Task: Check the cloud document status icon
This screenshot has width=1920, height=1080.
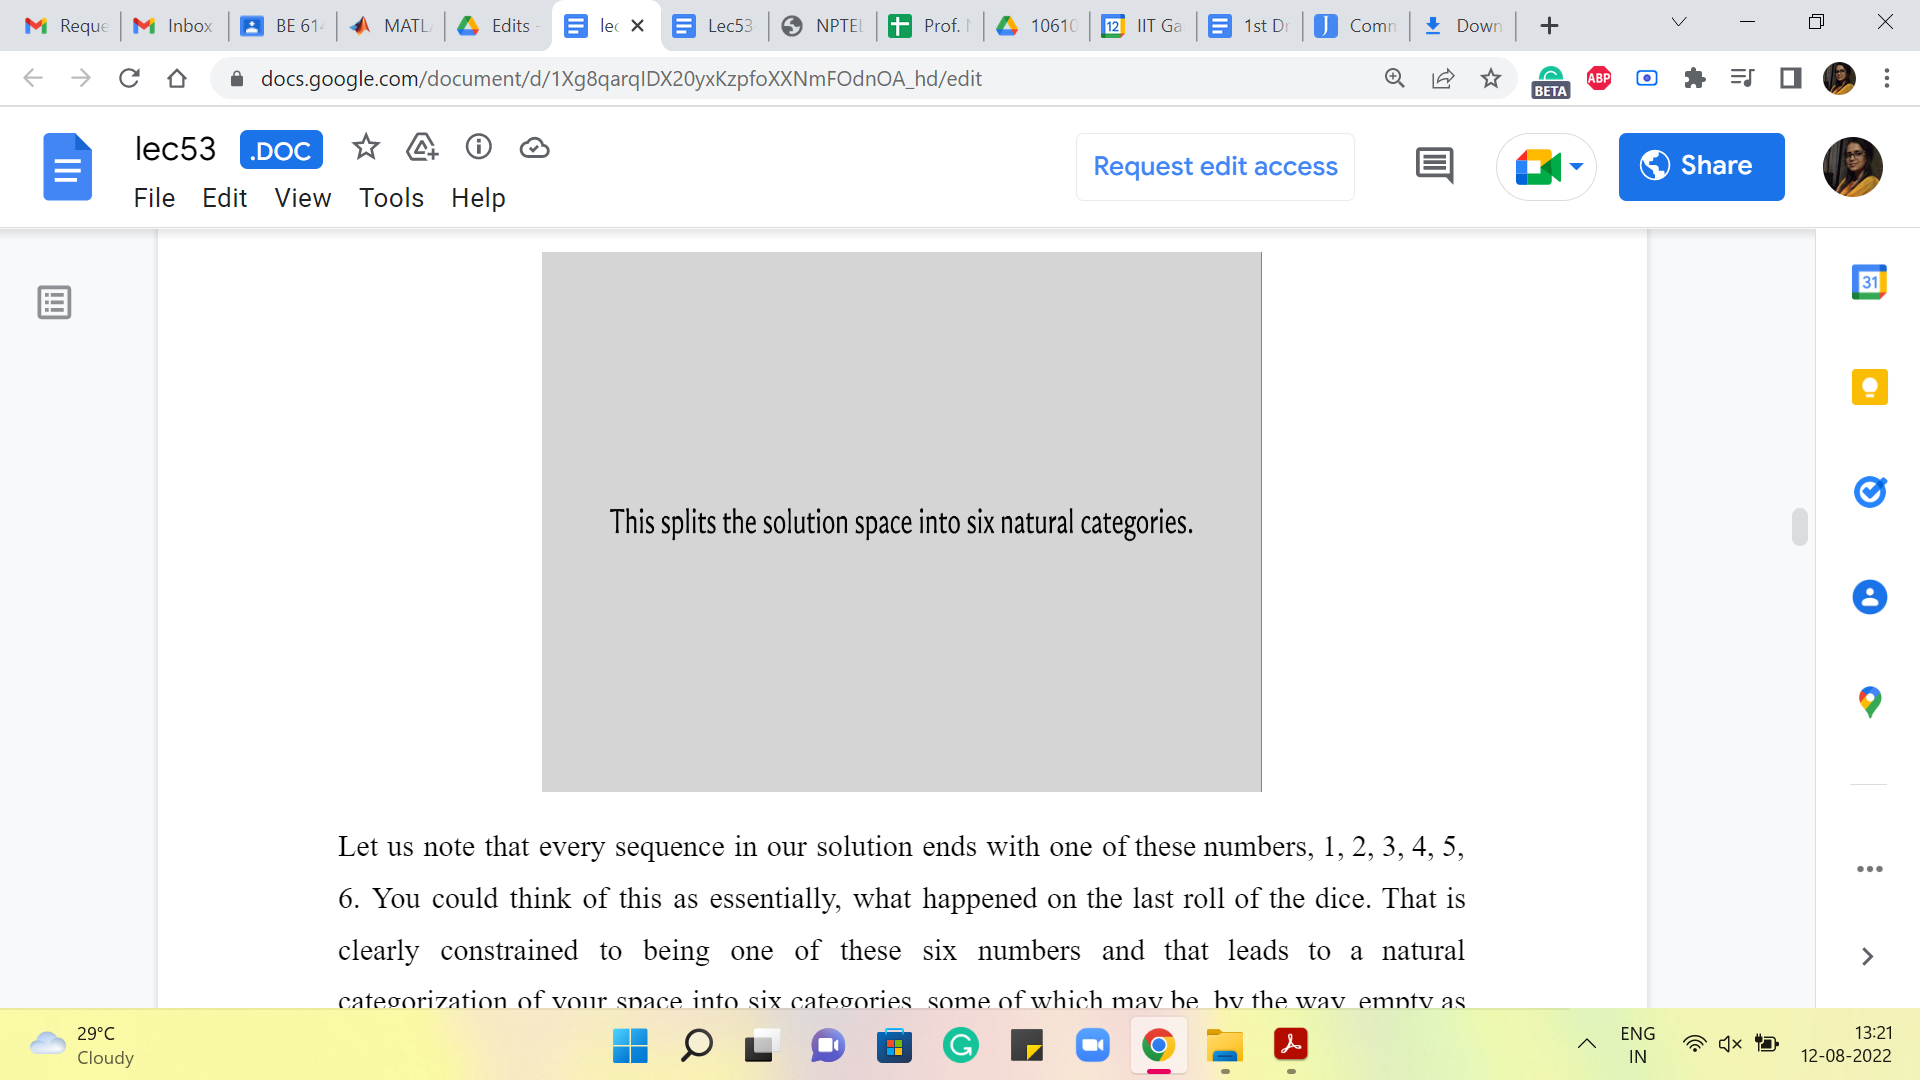Action: (535, 148)
